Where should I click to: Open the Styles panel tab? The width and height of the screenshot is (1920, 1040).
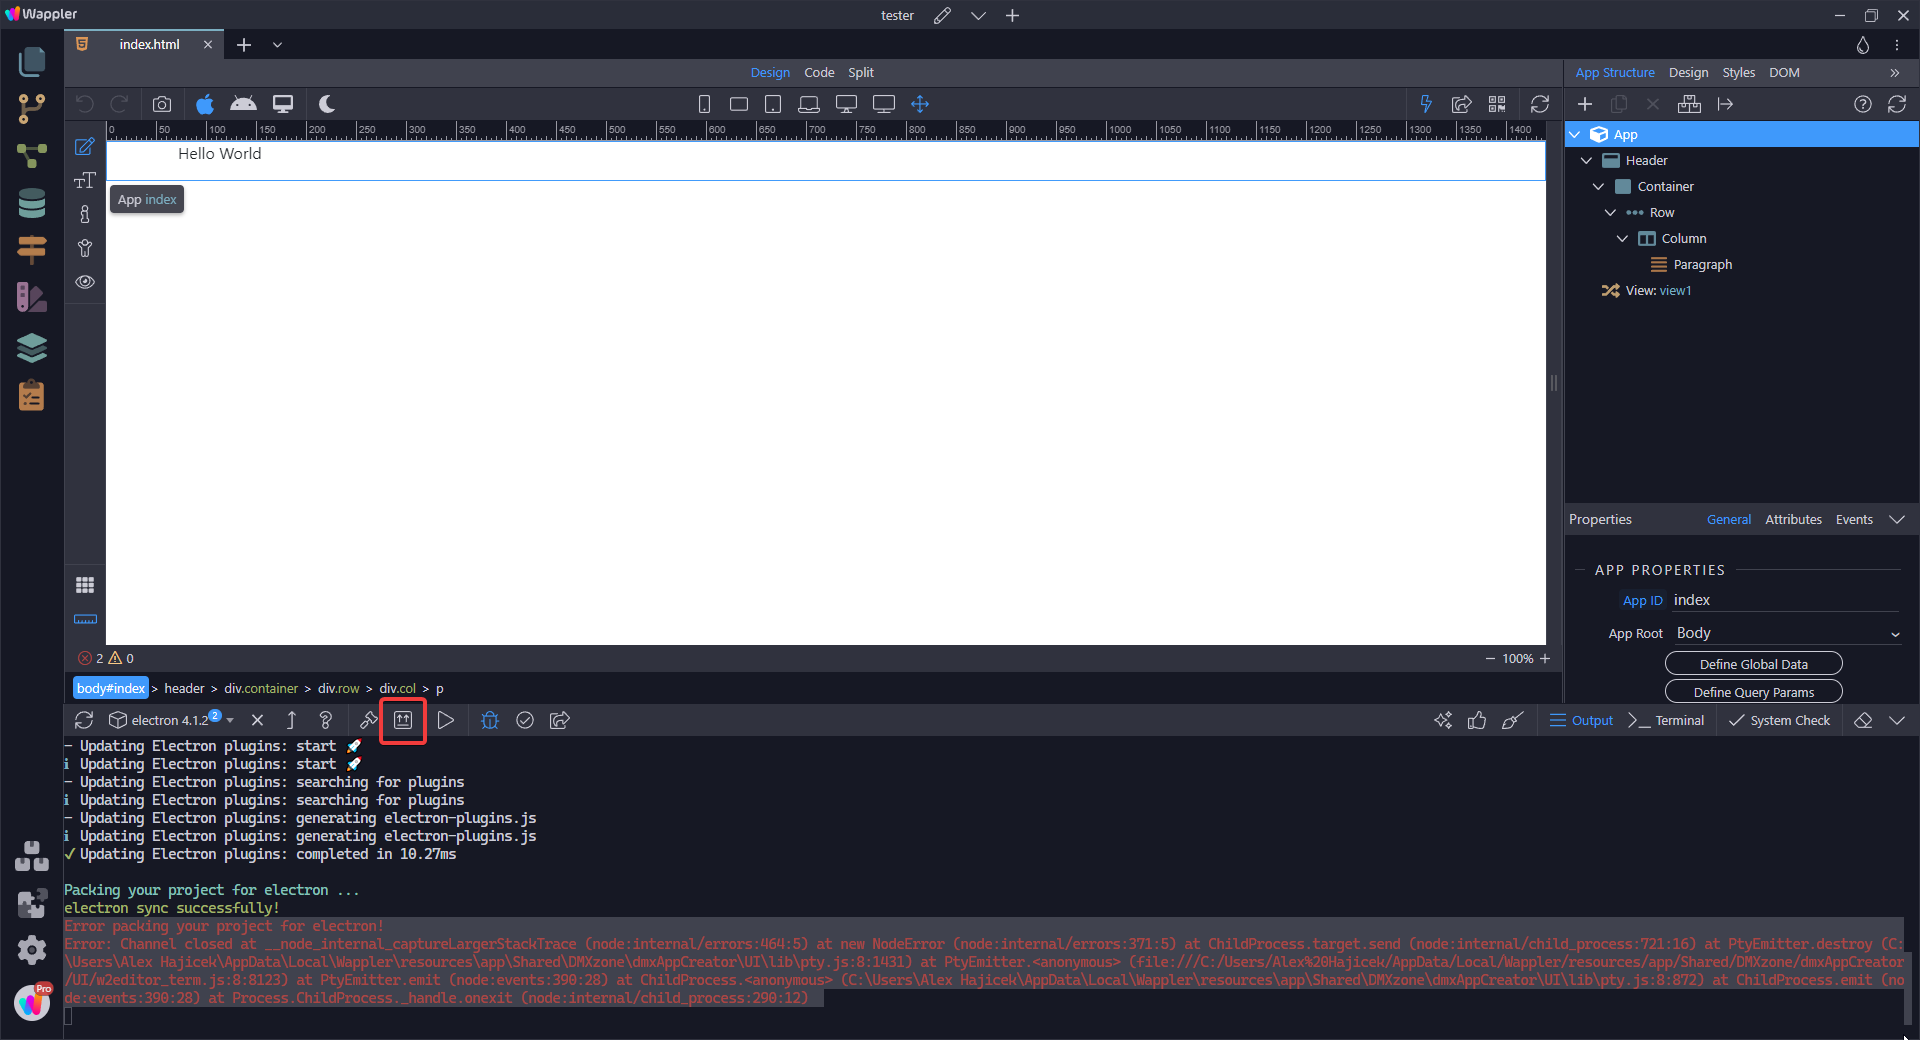(1739, 73)
